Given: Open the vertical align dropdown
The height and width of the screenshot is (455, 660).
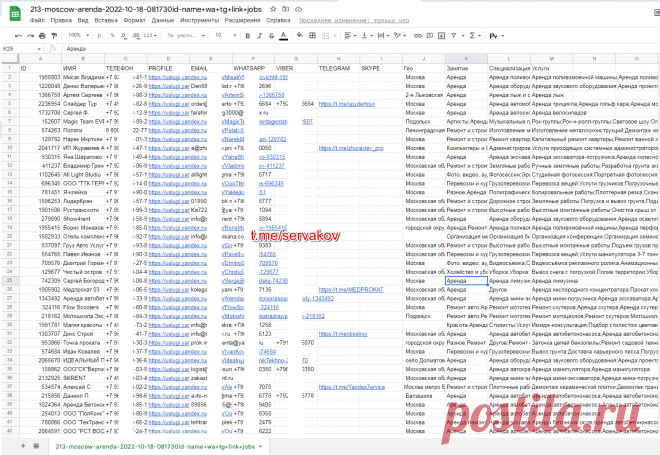Looking at the screenshot, I should 367,36.
